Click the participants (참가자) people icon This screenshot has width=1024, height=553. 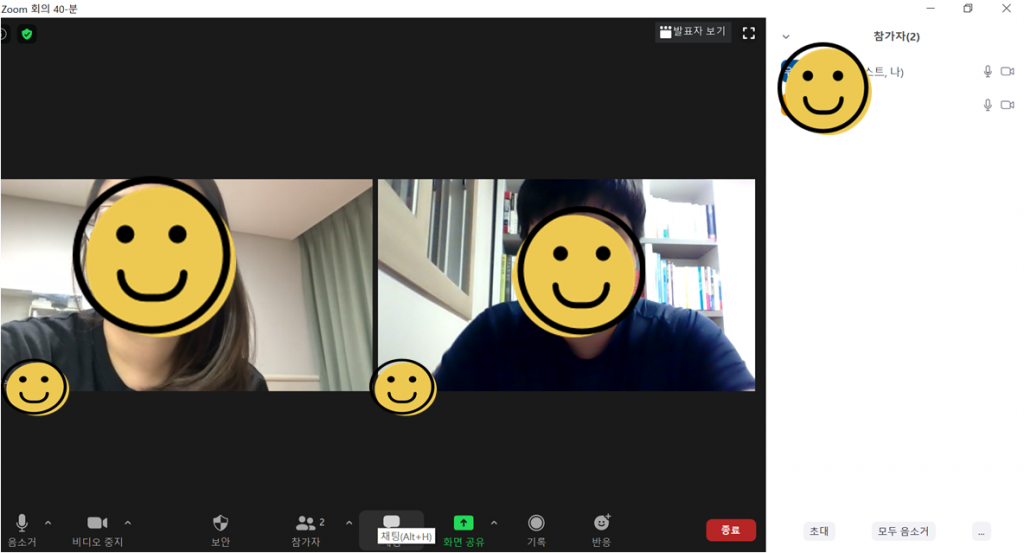(306, 523)
